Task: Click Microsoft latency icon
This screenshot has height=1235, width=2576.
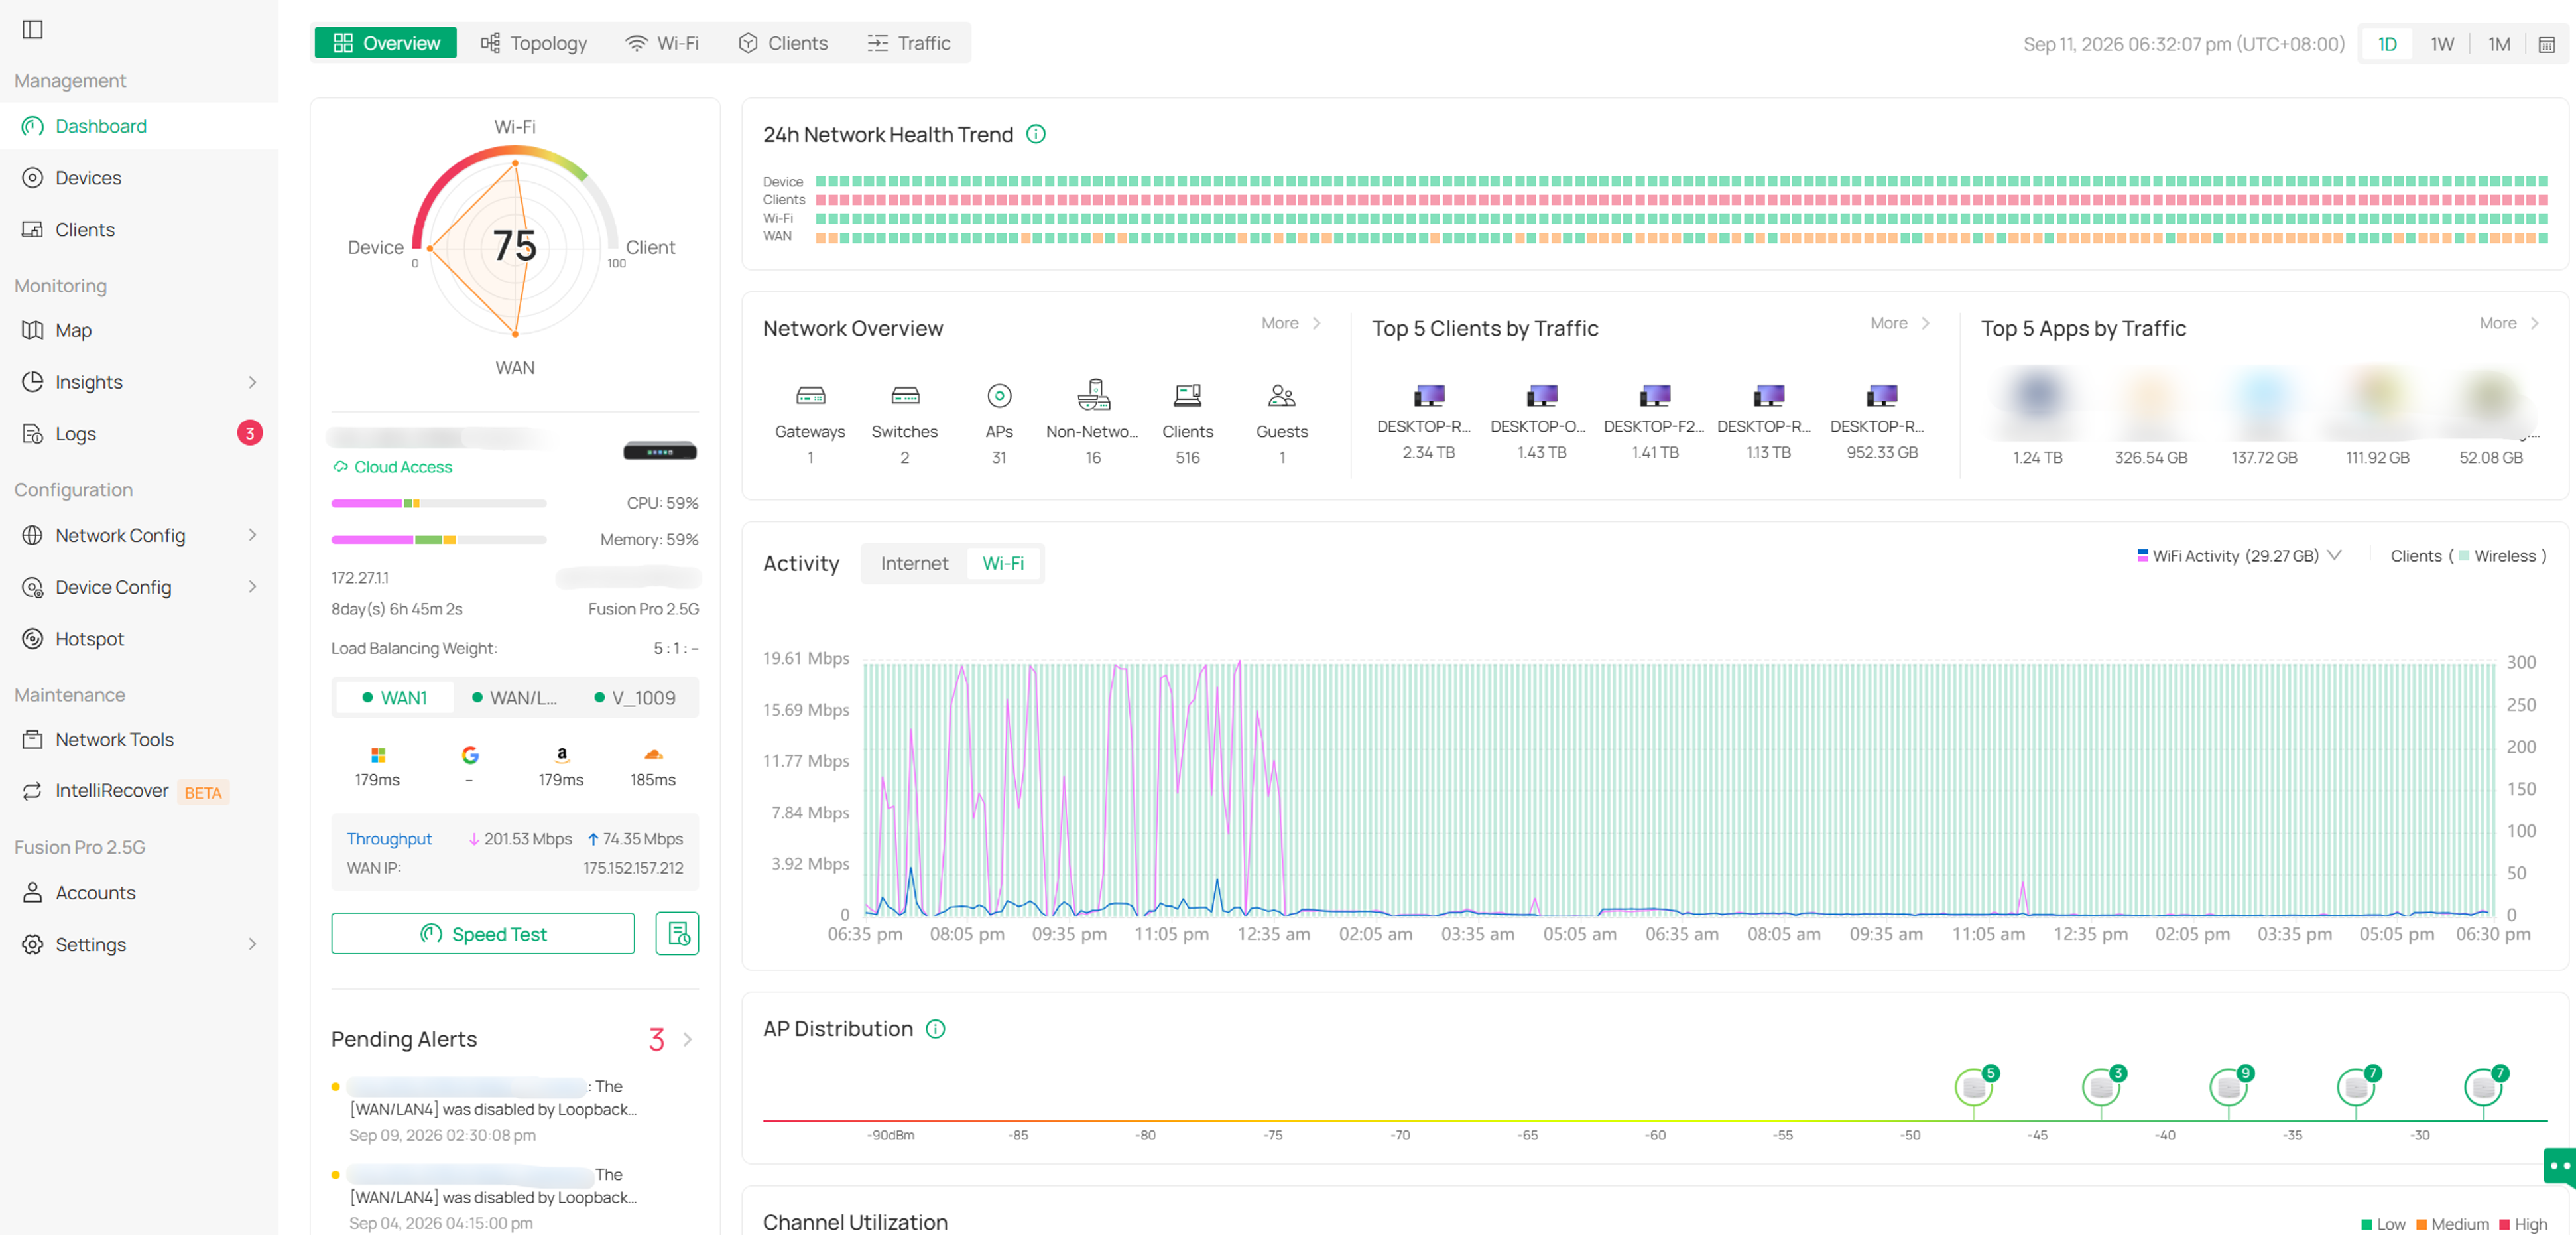Action: pos(377,755)
